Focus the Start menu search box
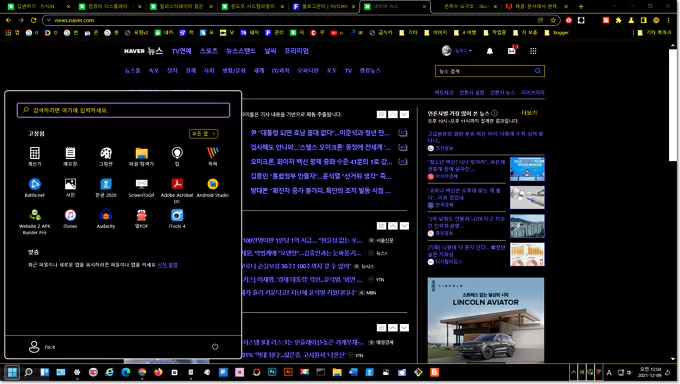 (x=123, y=110)
